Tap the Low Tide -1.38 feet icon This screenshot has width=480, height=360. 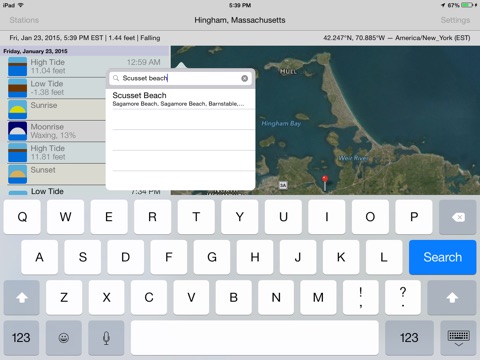(17, 88)
